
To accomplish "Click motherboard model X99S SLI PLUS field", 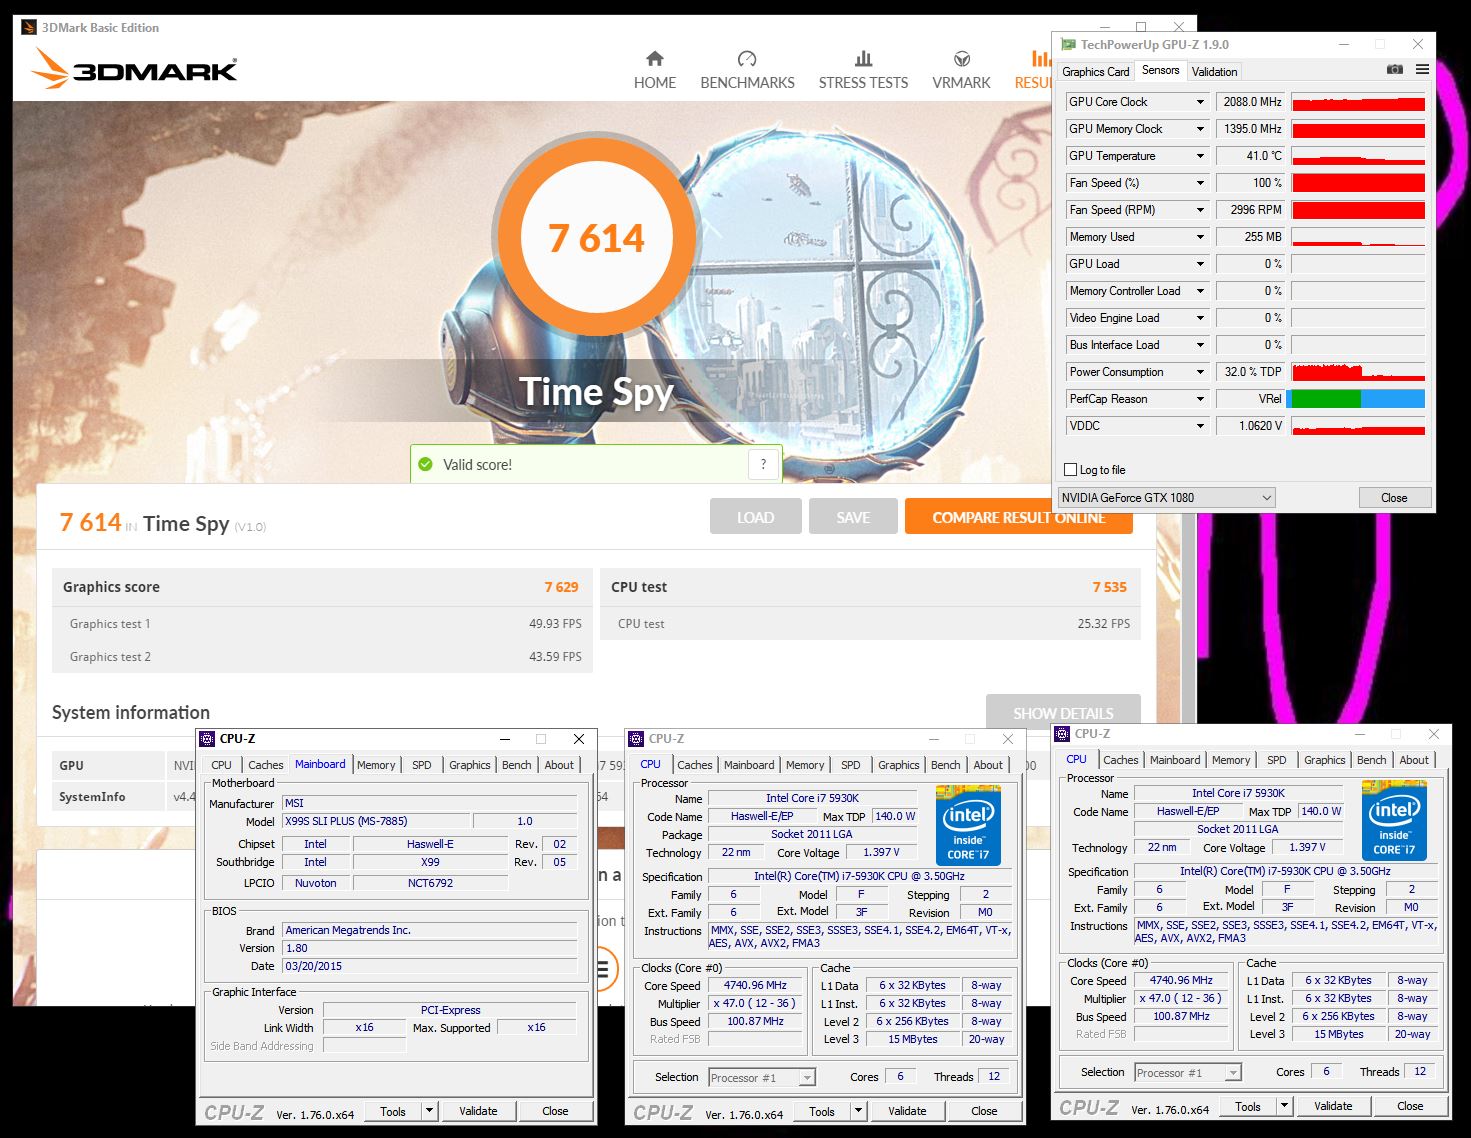I will [376, 821].
